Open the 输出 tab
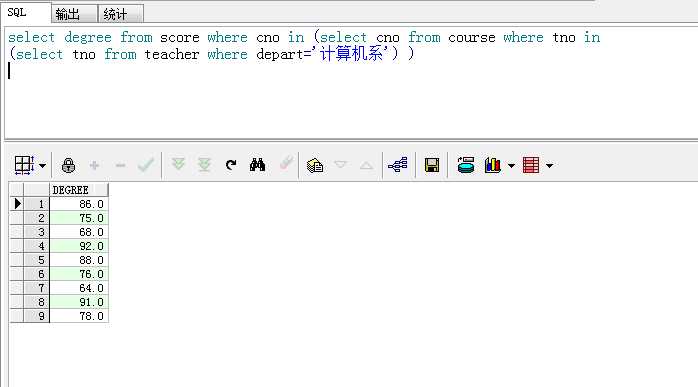Viewport: 698px width, 387px height. coord(74,14)
